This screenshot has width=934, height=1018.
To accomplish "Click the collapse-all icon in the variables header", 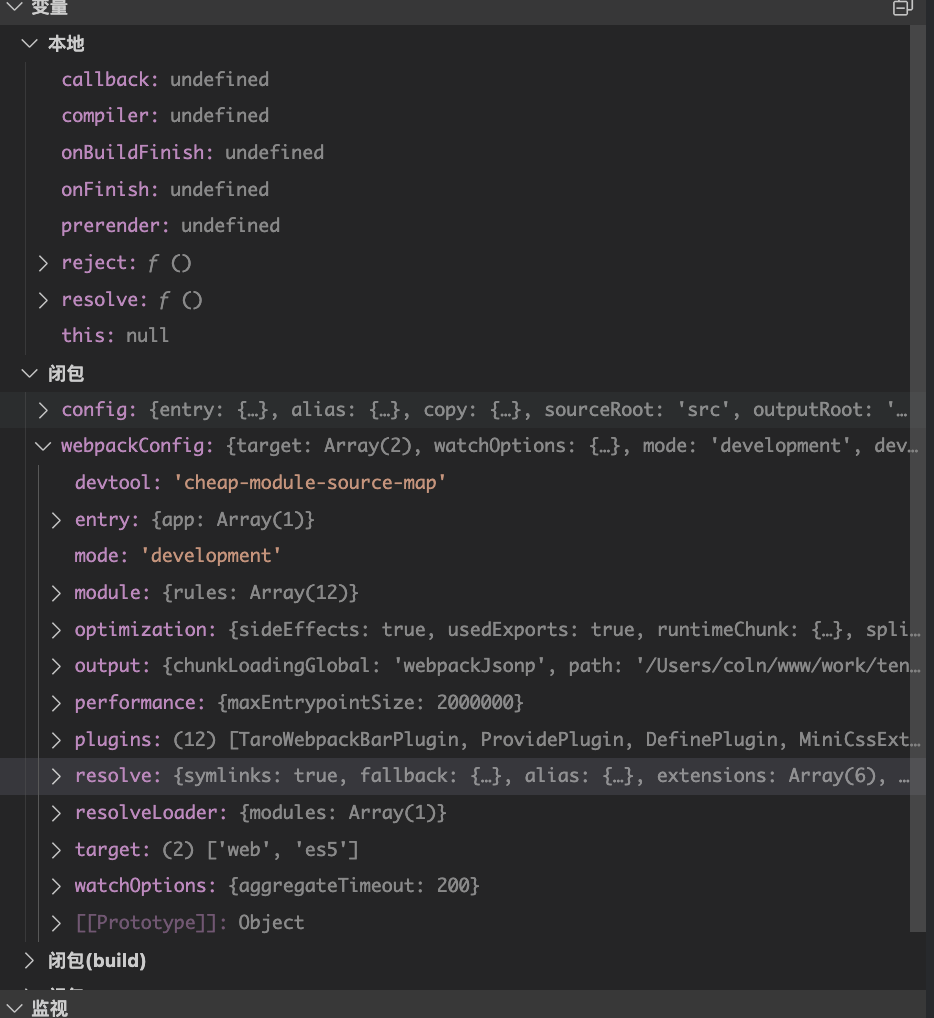I will [x=902, y=7].
